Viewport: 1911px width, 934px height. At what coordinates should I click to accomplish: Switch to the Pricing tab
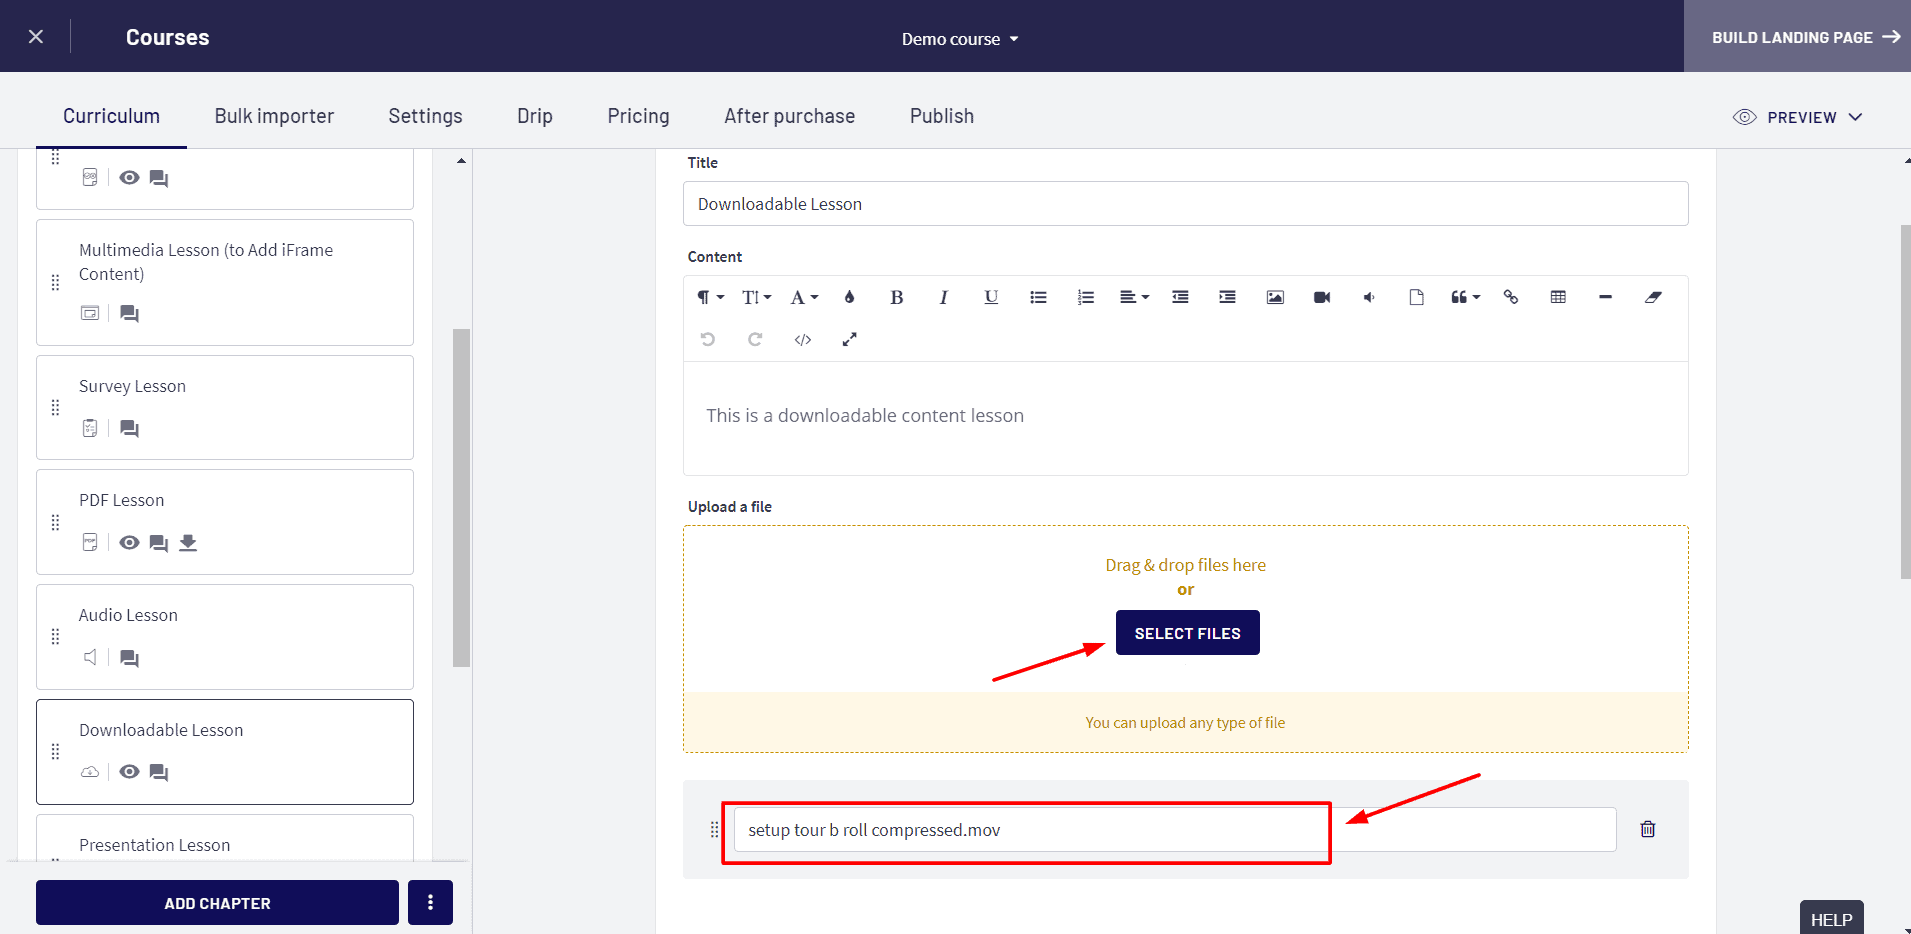coord(638,116)
